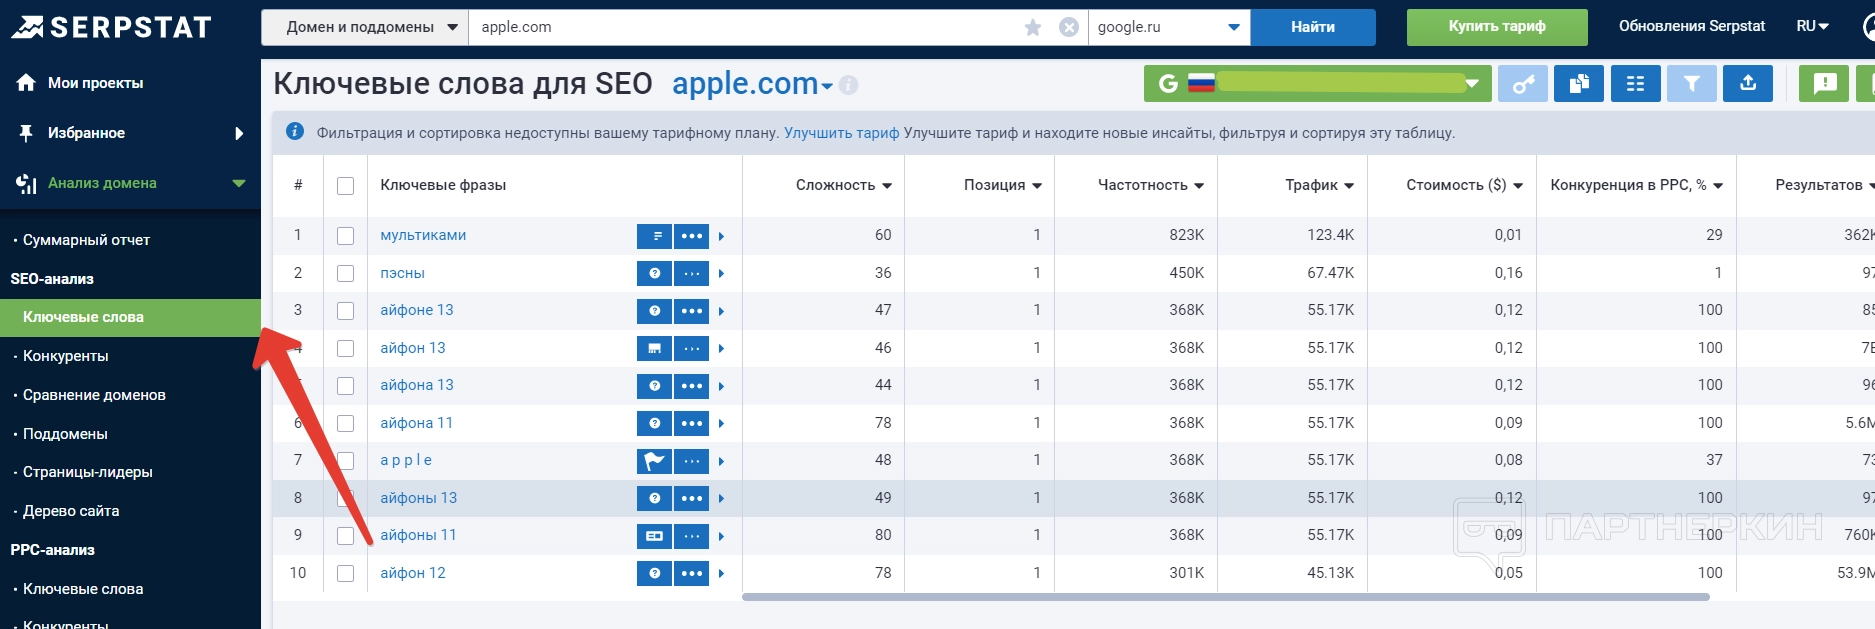Open Поддомены in the sidebar
Viewport: 1875px width, 629px height.
coord(65,434)
